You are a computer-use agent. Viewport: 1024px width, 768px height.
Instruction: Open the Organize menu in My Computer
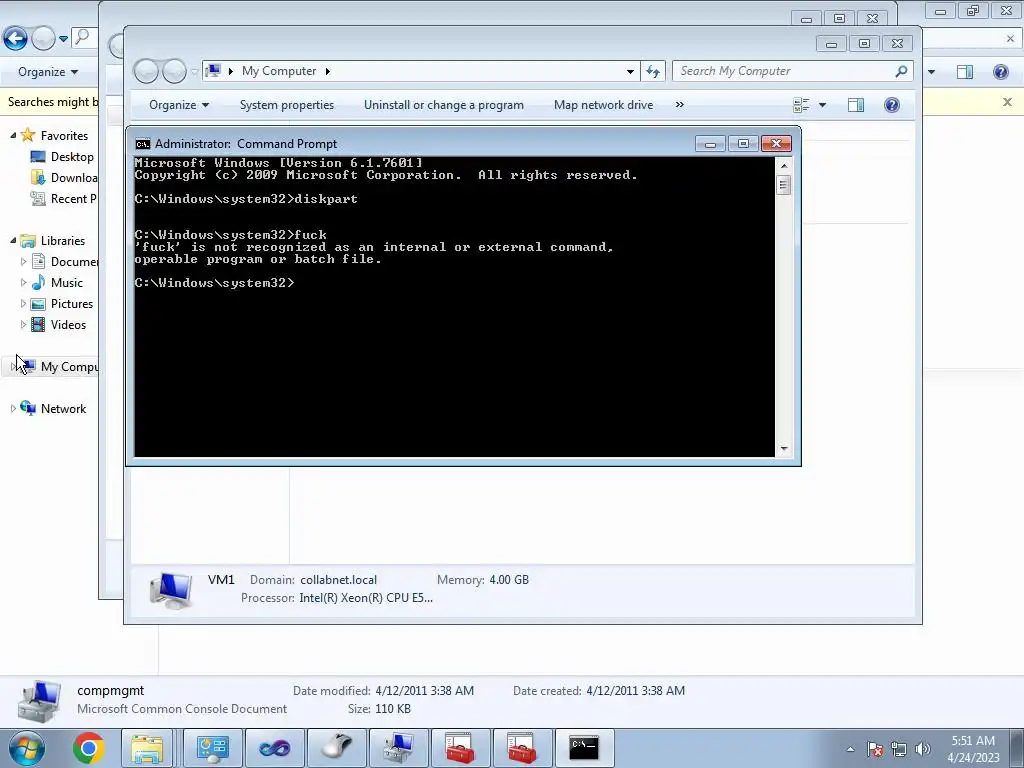coord(178,105)
